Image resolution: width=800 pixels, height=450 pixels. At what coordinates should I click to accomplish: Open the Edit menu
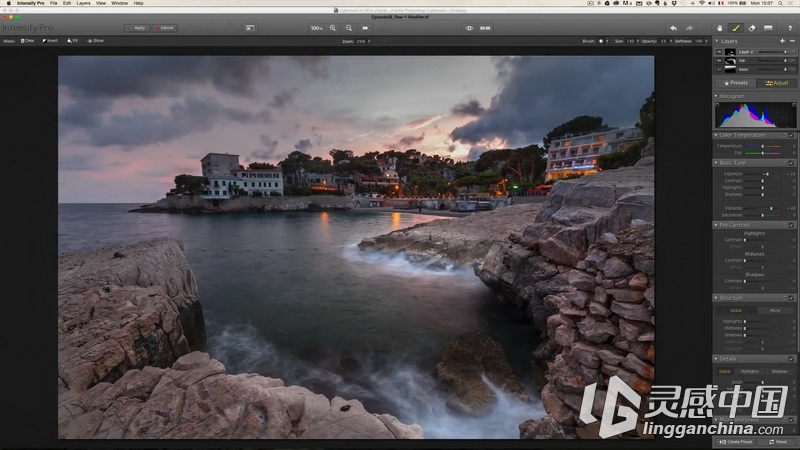coord(67,3)
